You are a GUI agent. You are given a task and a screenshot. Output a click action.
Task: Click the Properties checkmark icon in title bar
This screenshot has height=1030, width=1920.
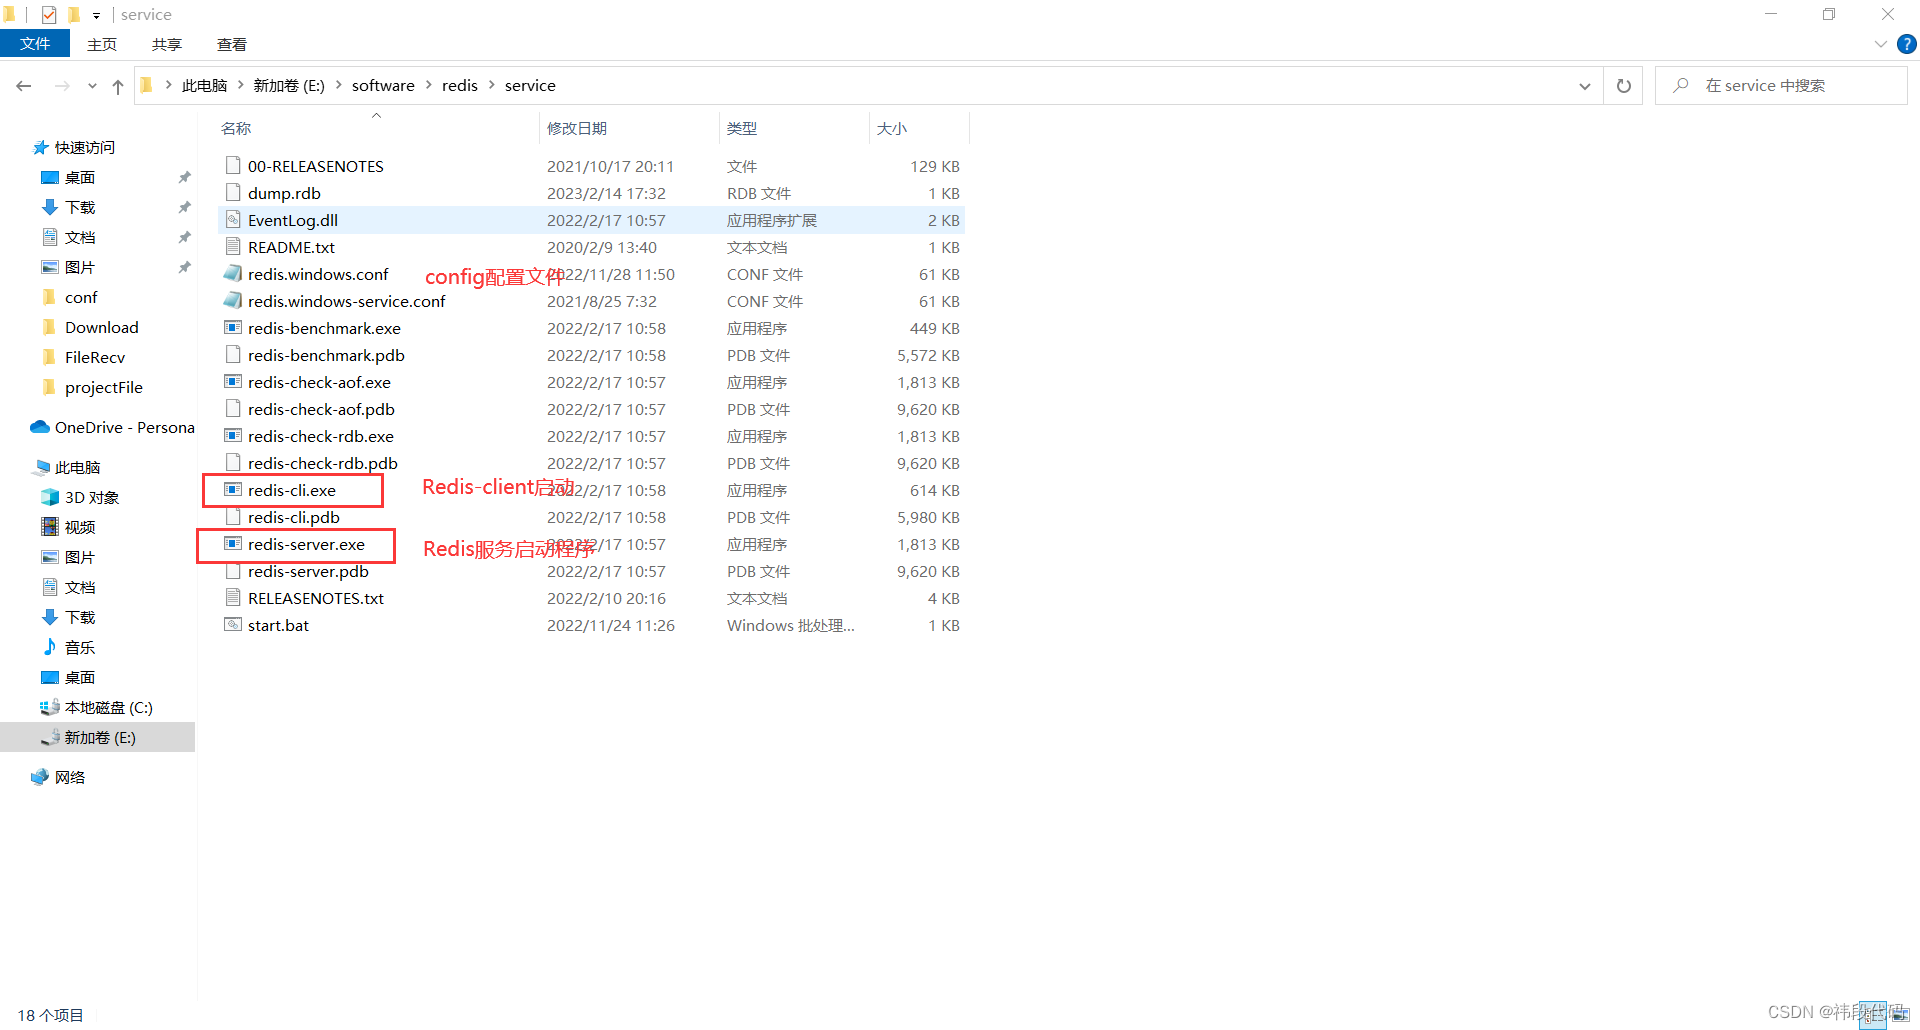[49, 15]
